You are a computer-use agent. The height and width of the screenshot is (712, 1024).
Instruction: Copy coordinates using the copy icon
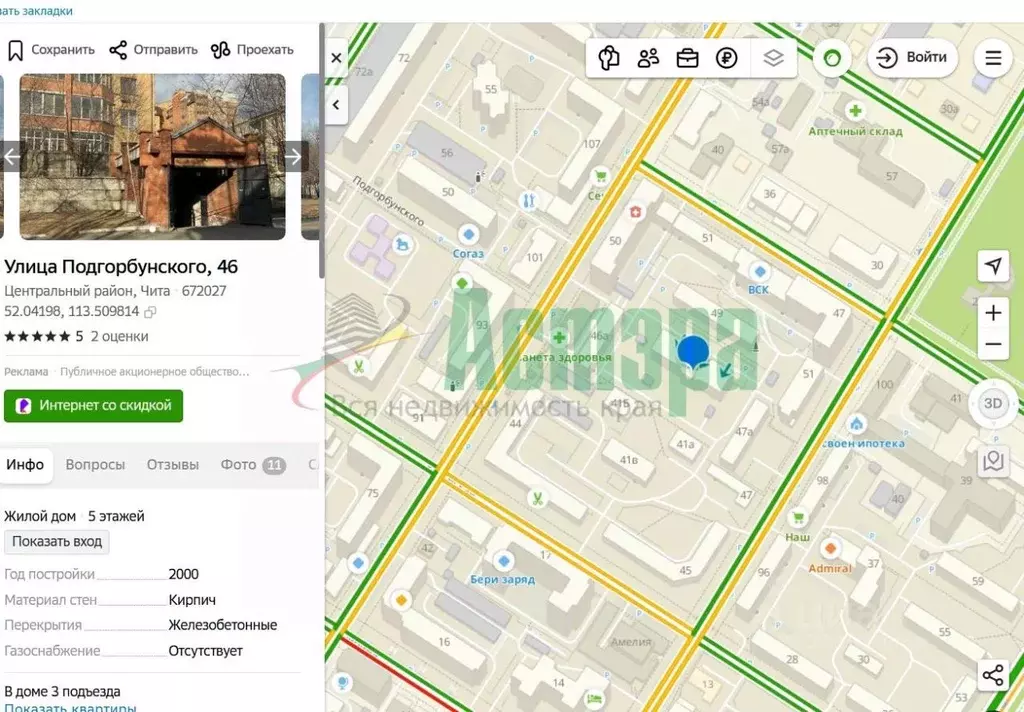[x=150, y=312]
